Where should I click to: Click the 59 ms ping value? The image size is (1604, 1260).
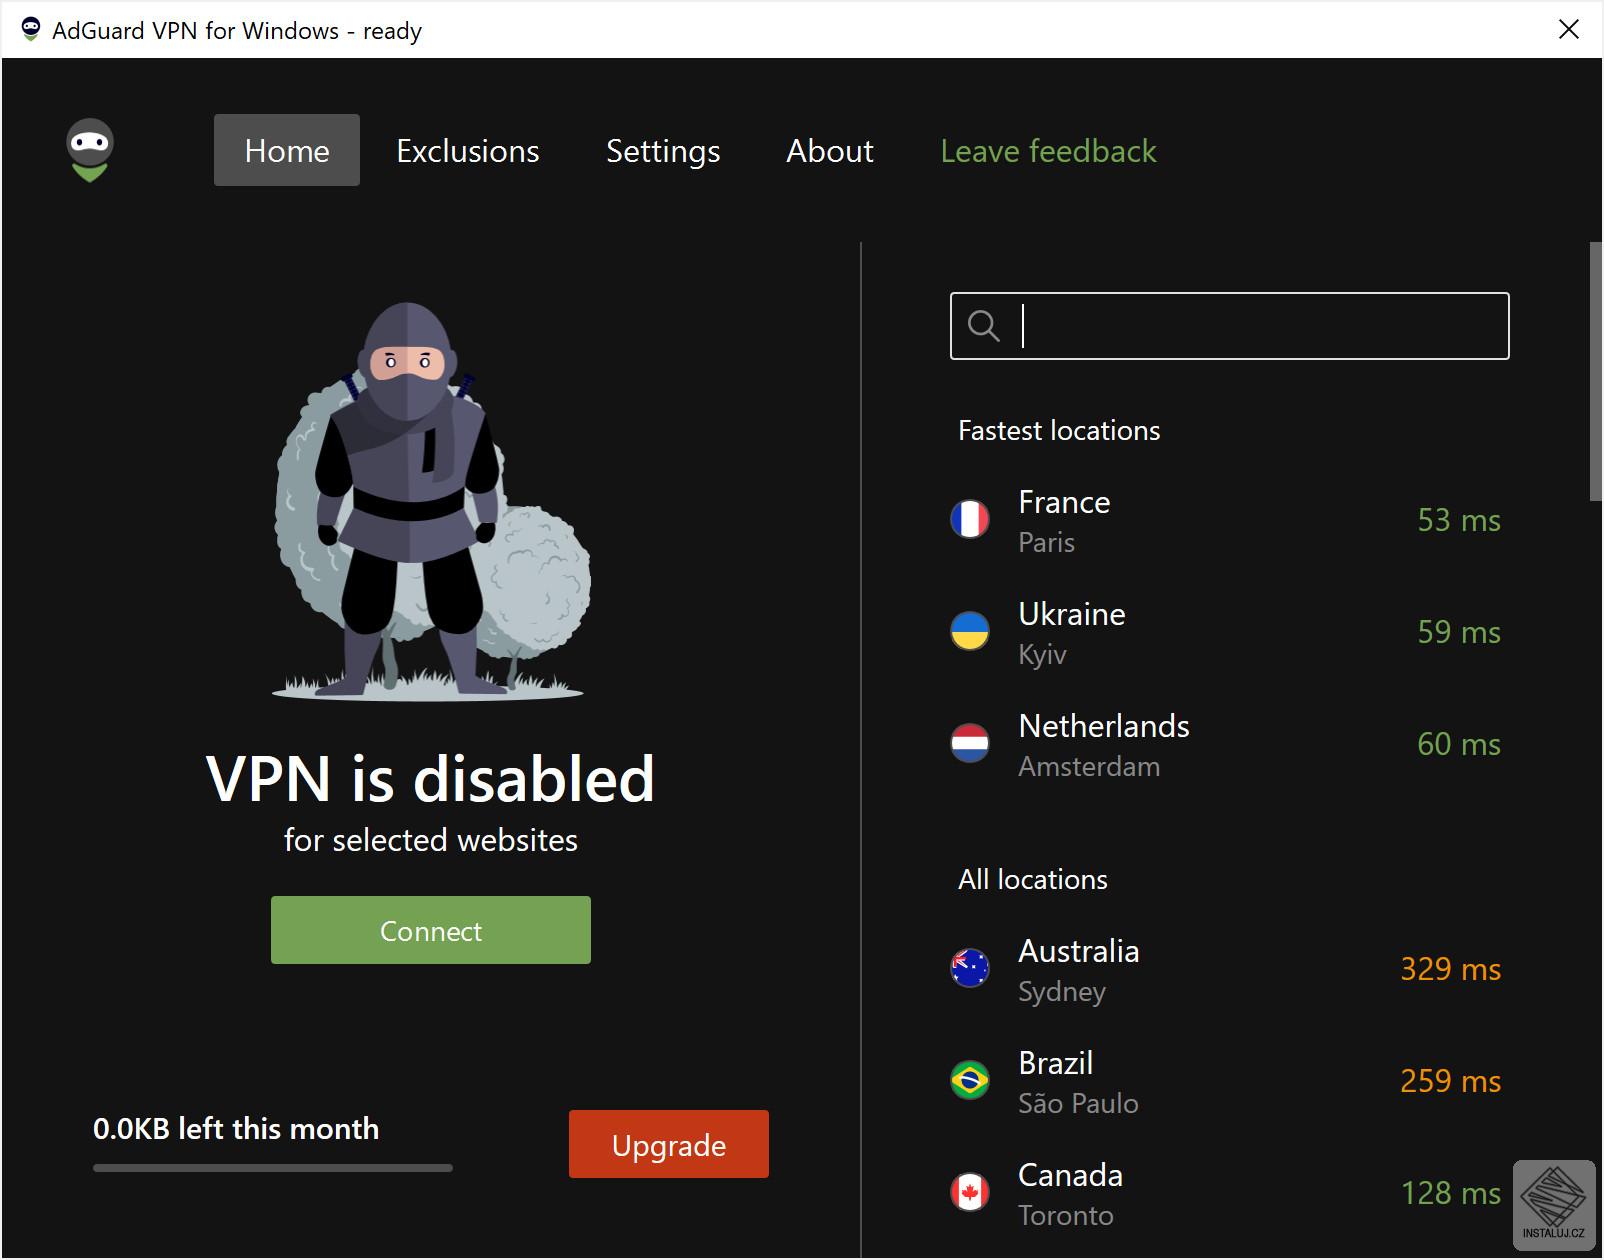(x=1459, y=632)
